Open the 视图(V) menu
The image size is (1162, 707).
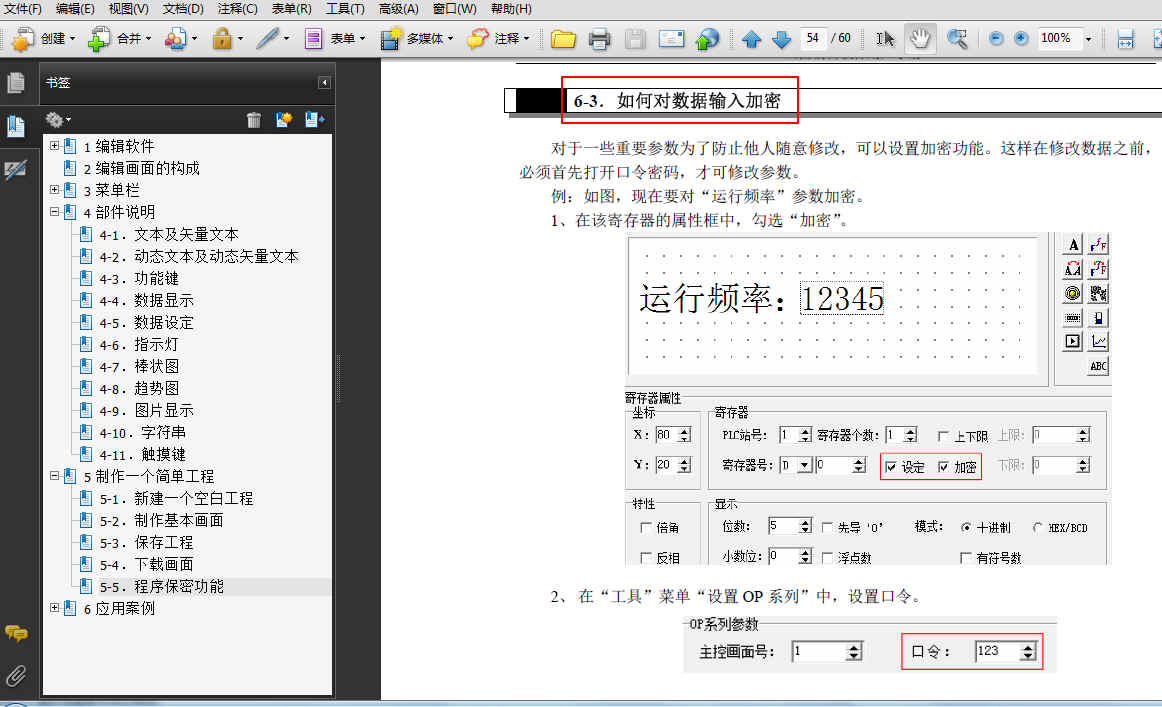click(128, 9)
